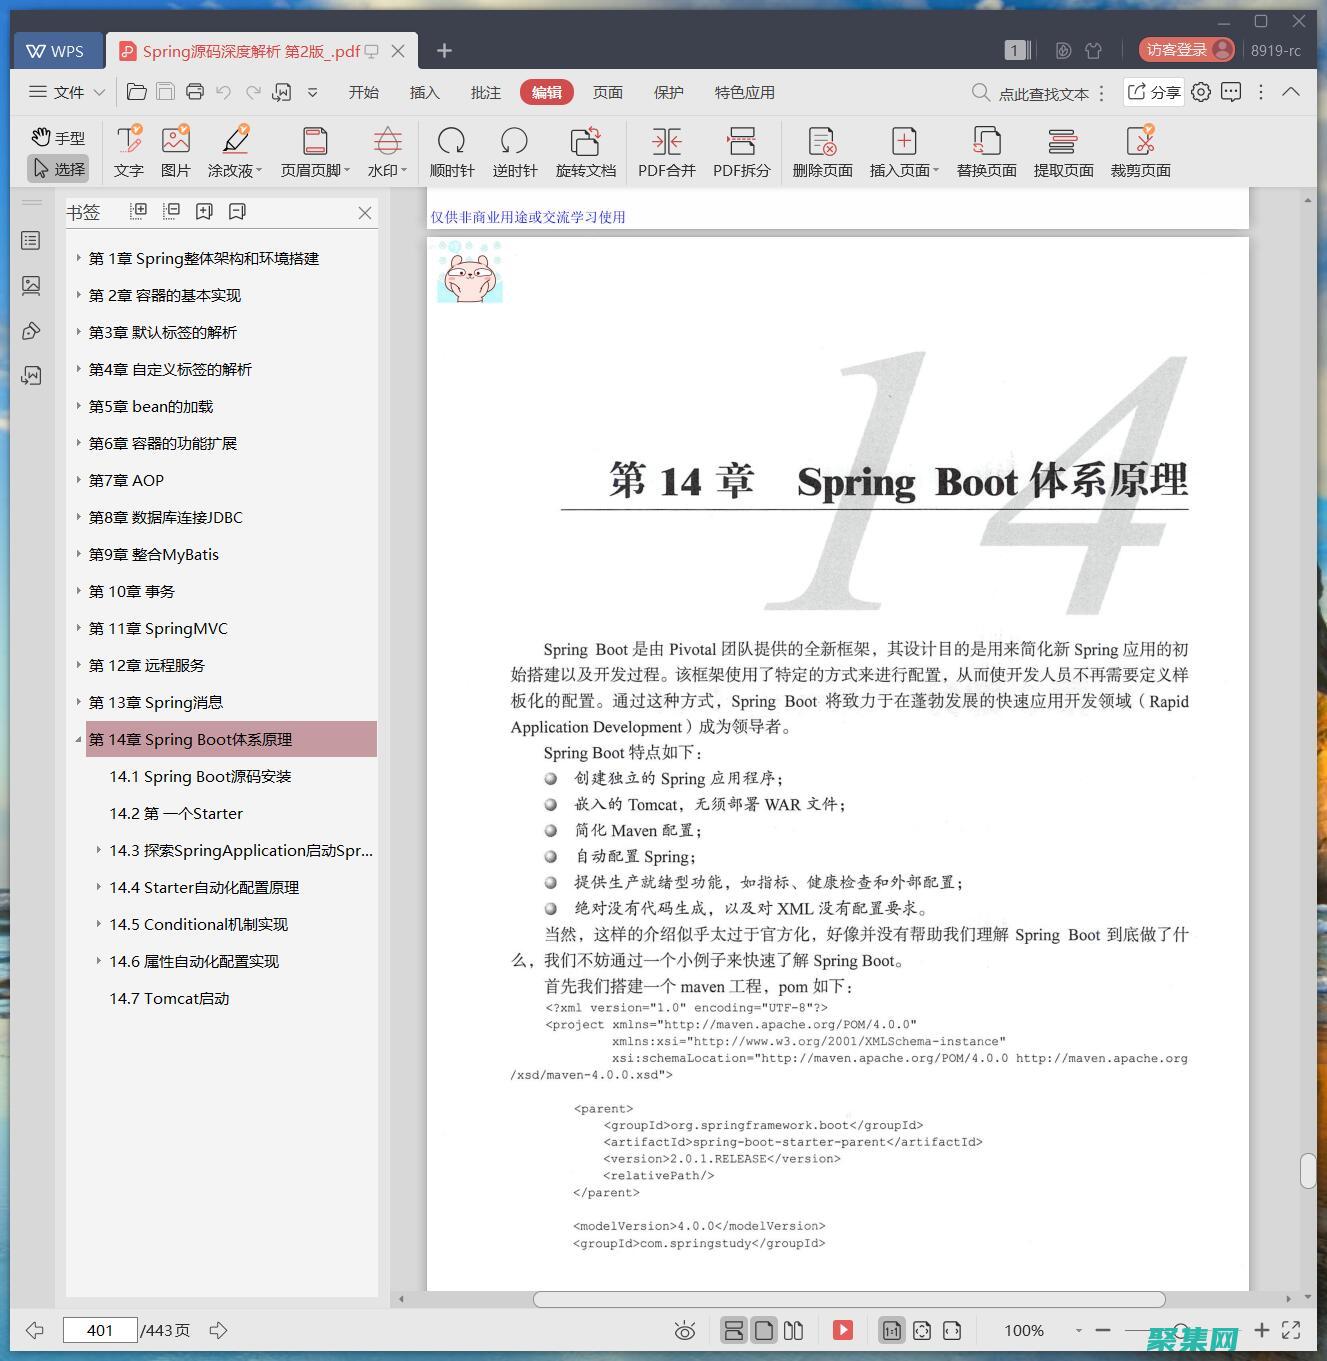The width and height of the screenshot is (1327, 1361).
Task: Extract pages using 提取页面
Action: (1063, 150)
